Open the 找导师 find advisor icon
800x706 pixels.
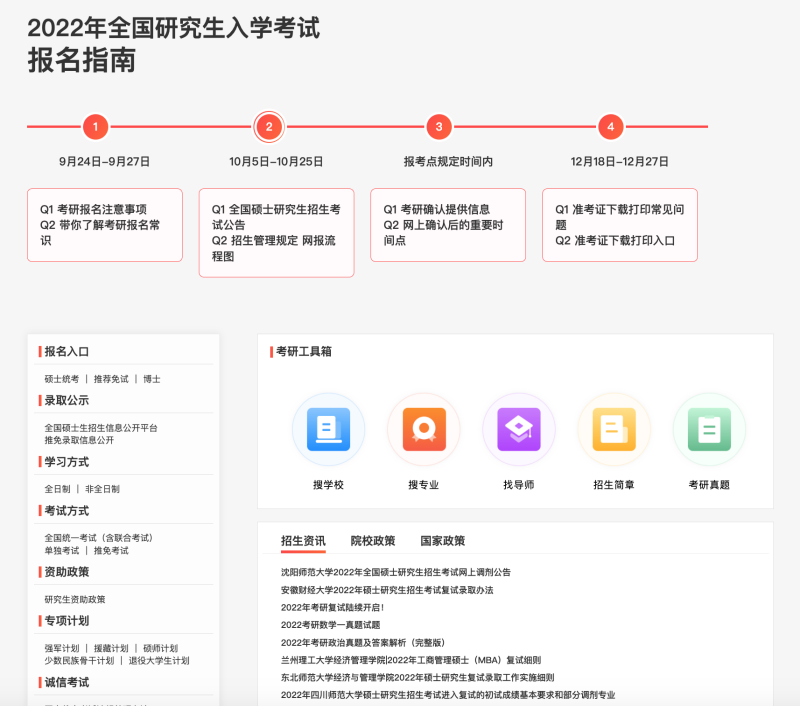coord(518,429)
